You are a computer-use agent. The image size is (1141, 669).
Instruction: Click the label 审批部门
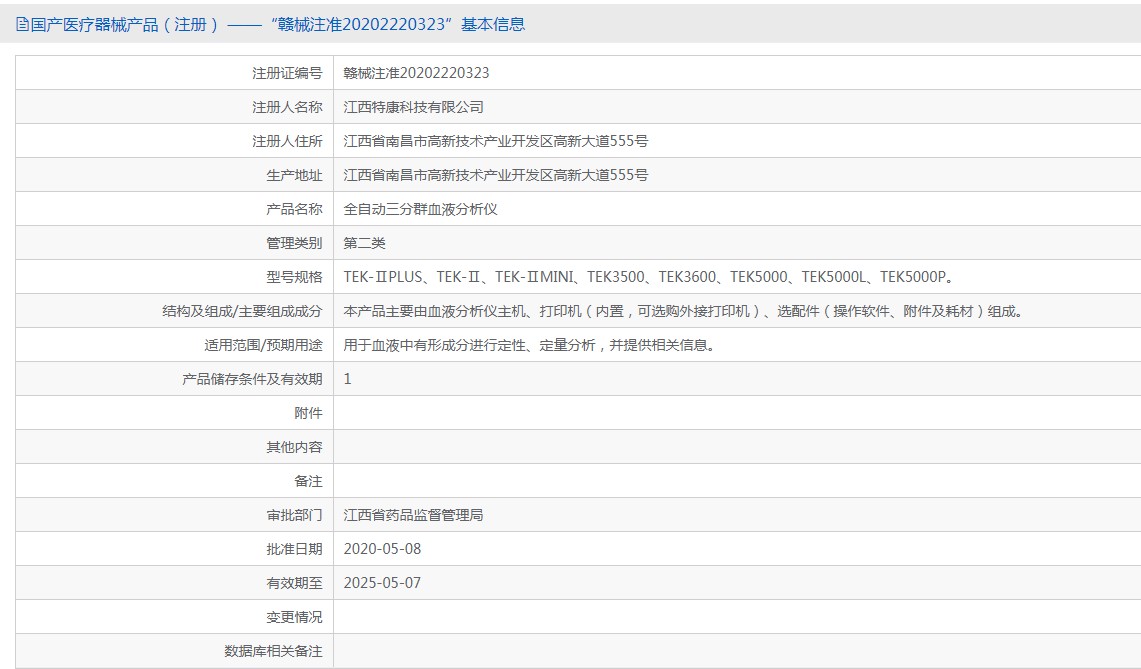(294, 515)
